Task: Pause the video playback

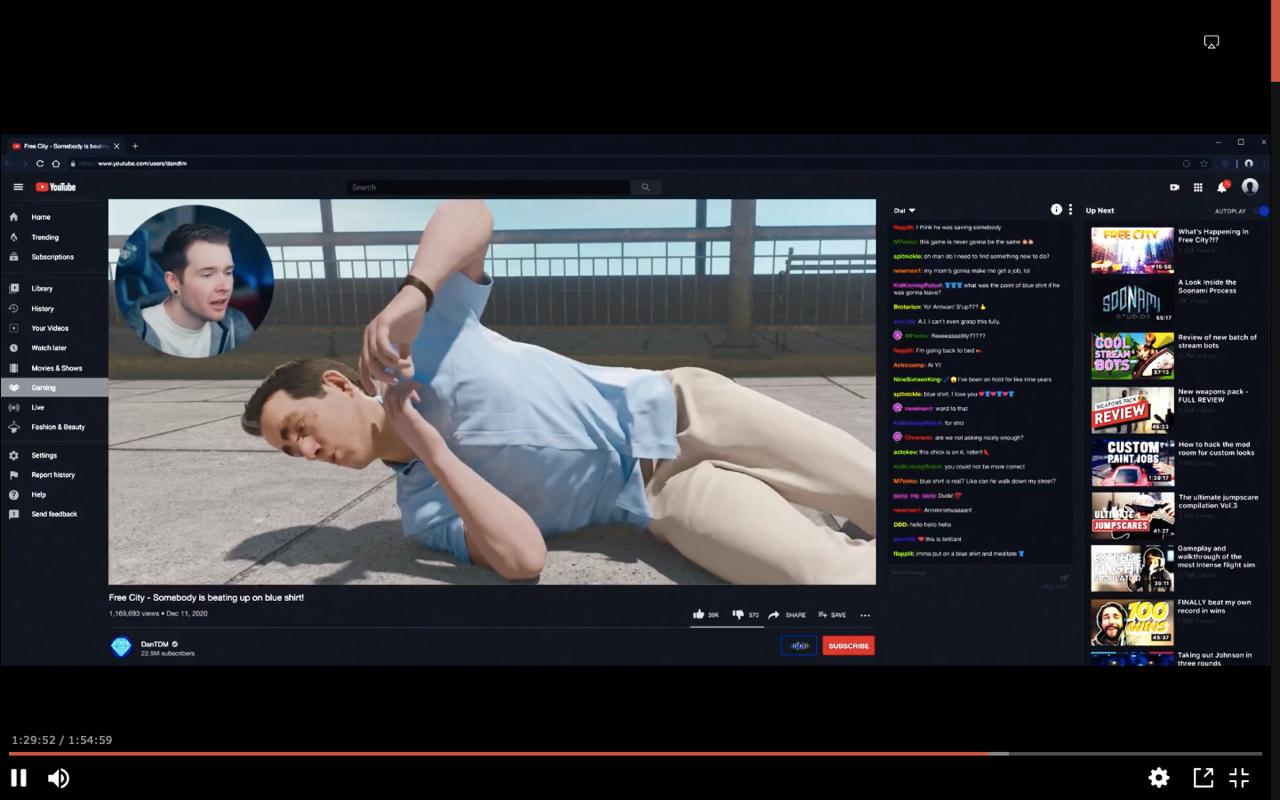Action: 18,778
